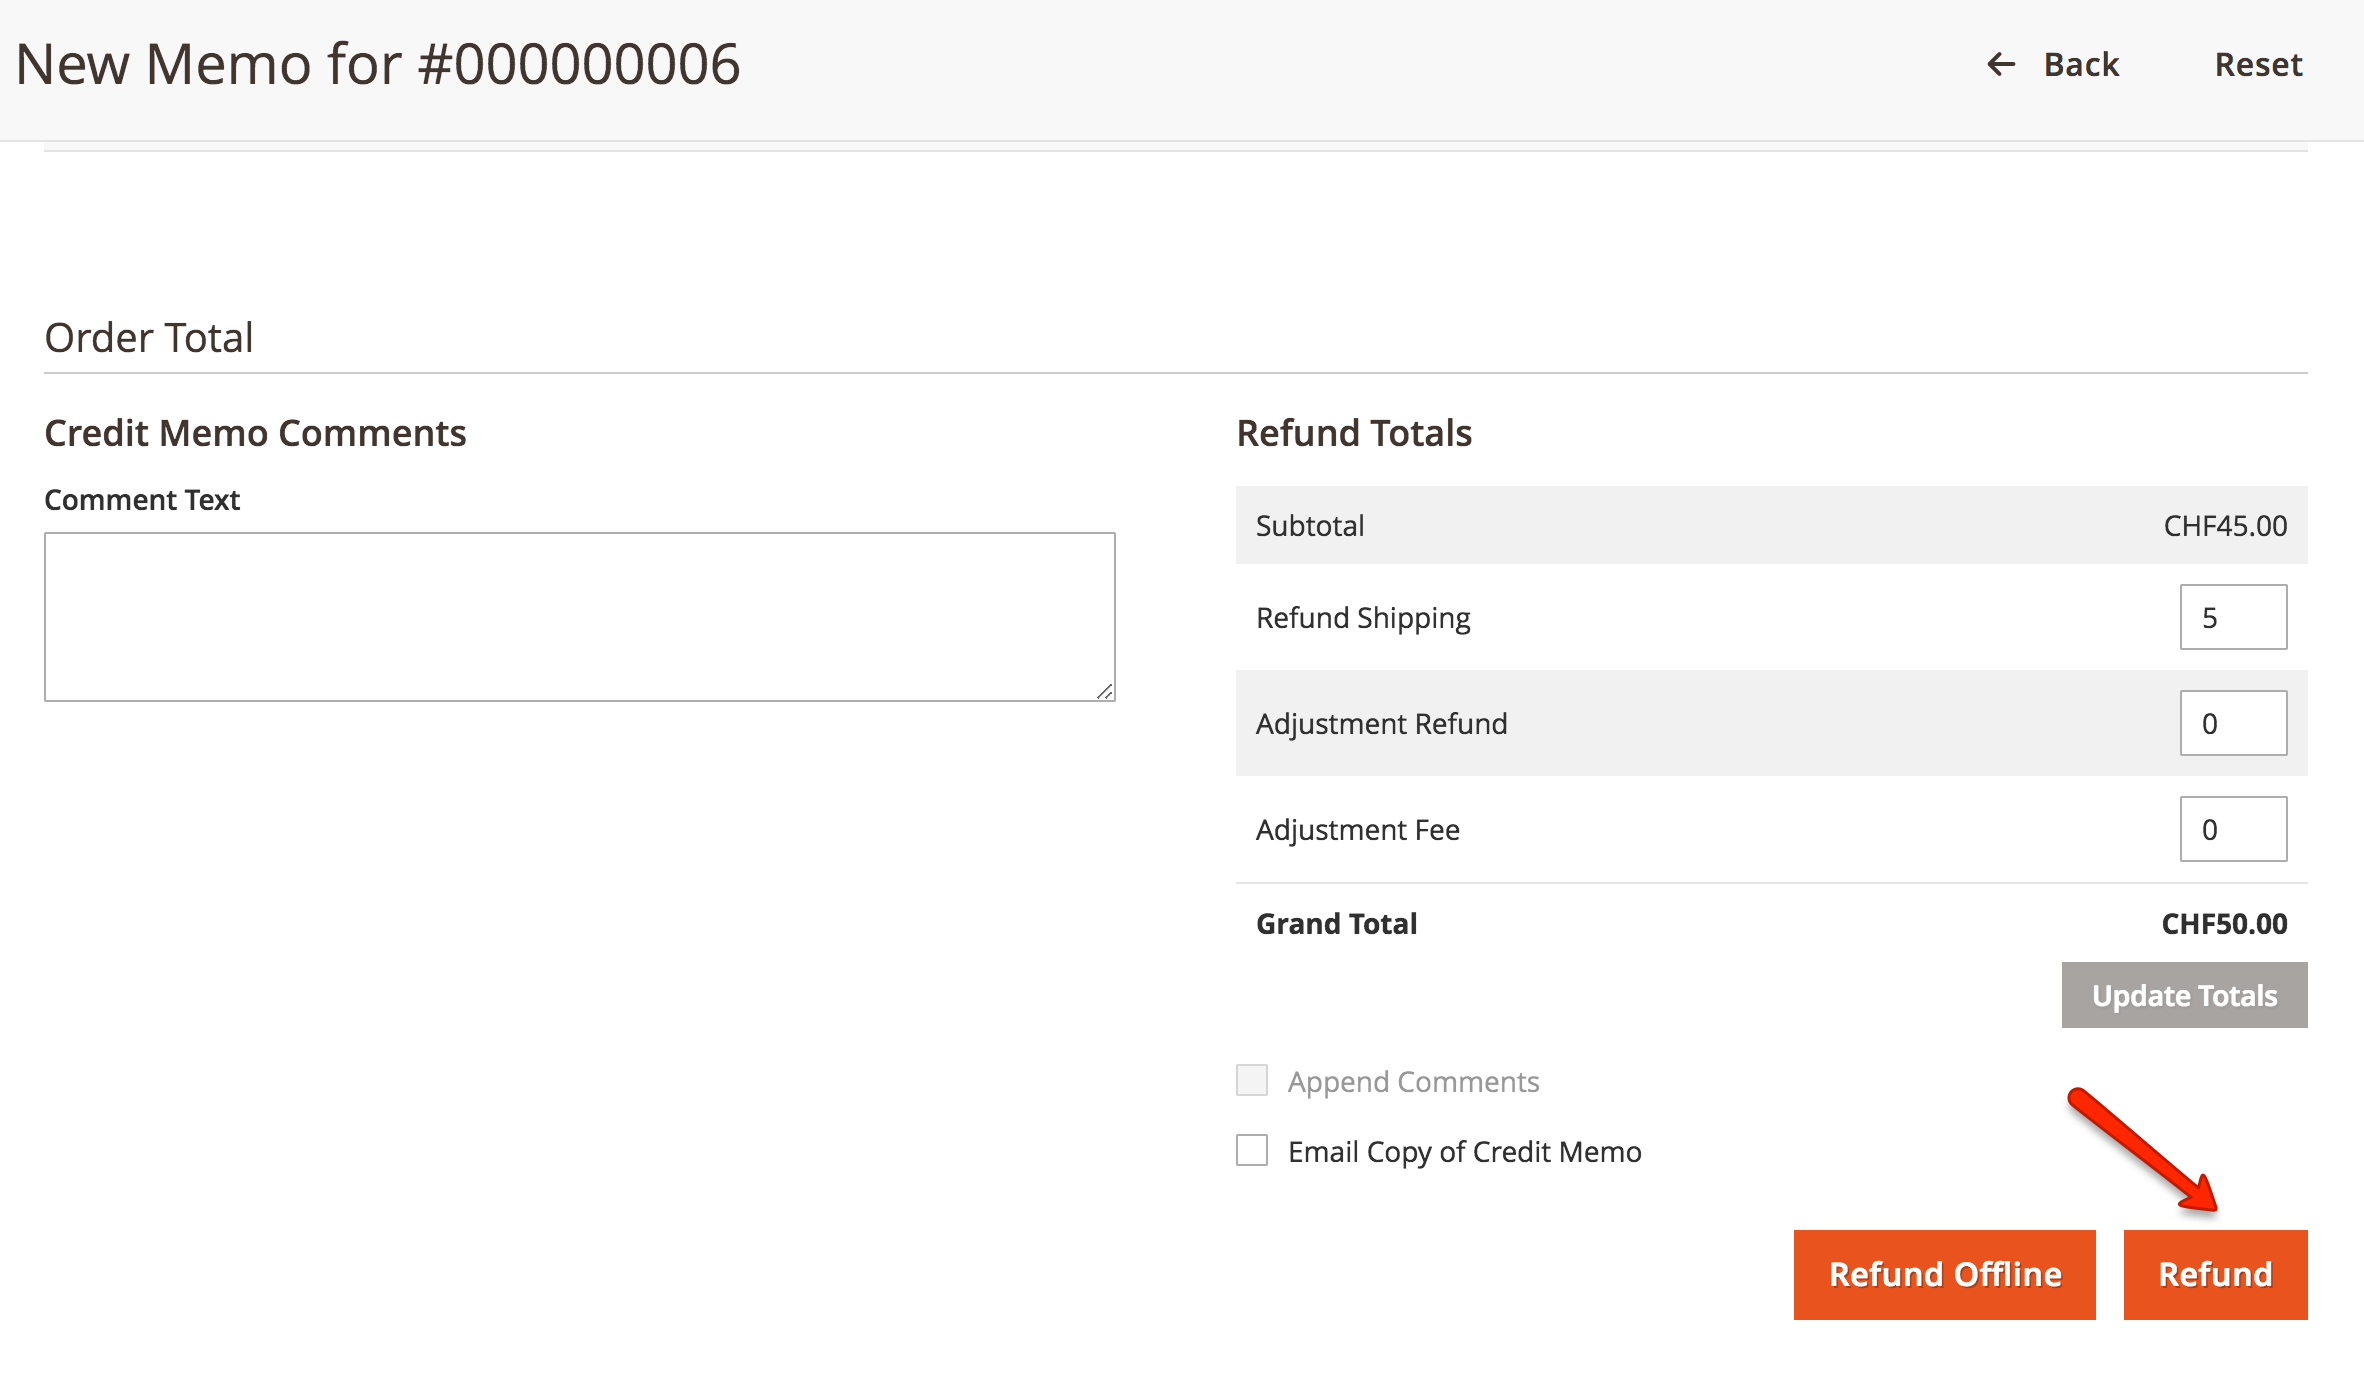Click the Refund Totals heading
Viewport: 2364px width, 1386px height.
point(1354,432)
